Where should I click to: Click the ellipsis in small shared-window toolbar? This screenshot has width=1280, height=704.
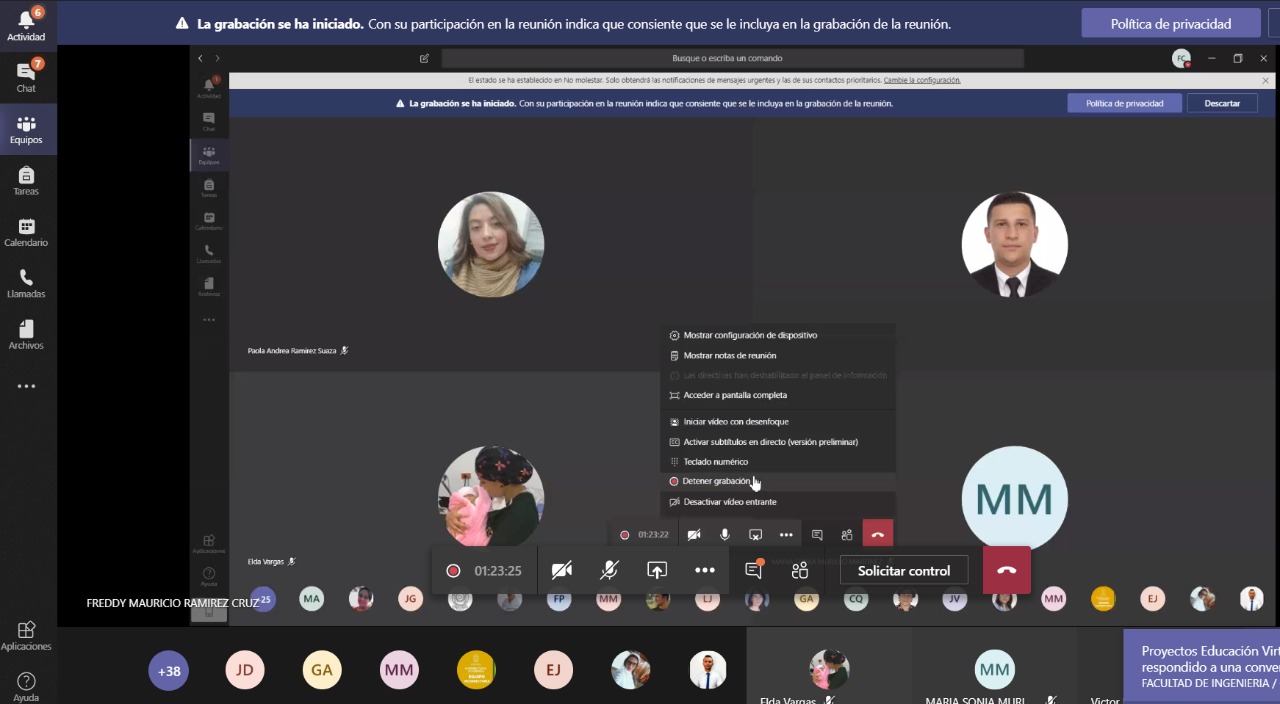tap(786, 535)
